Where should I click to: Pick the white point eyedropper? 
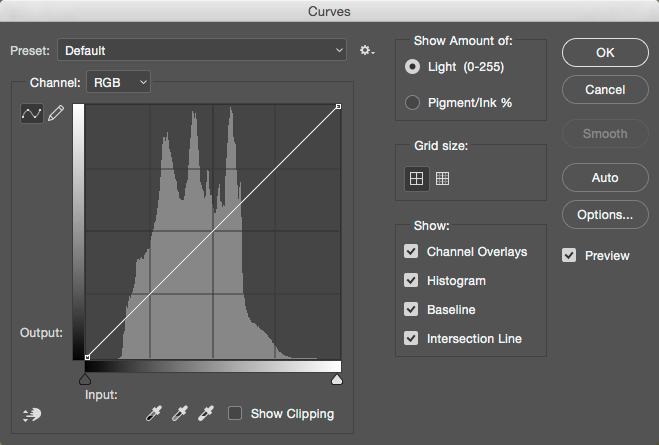205,413
